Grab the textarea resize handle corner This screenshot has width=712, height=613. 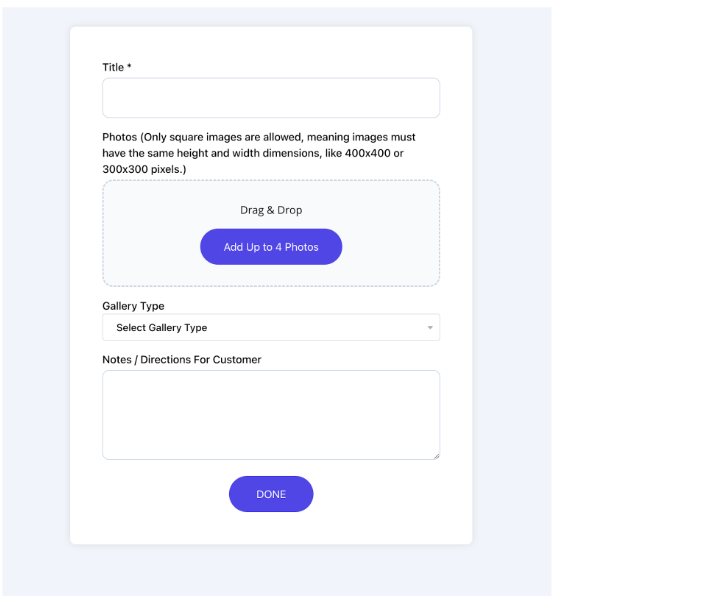(x=436, y=456)
